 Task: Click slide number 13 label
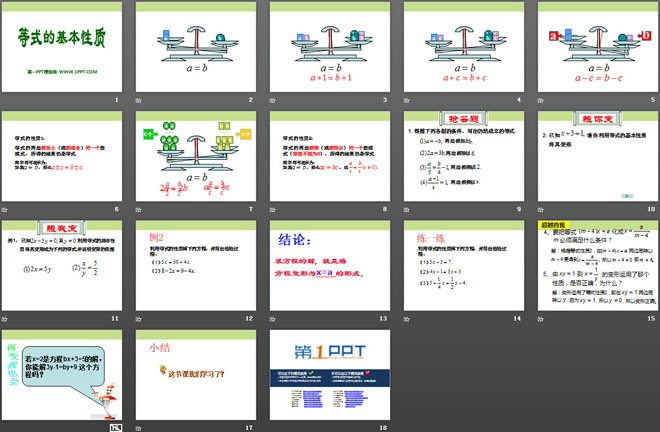click(383, 318)
